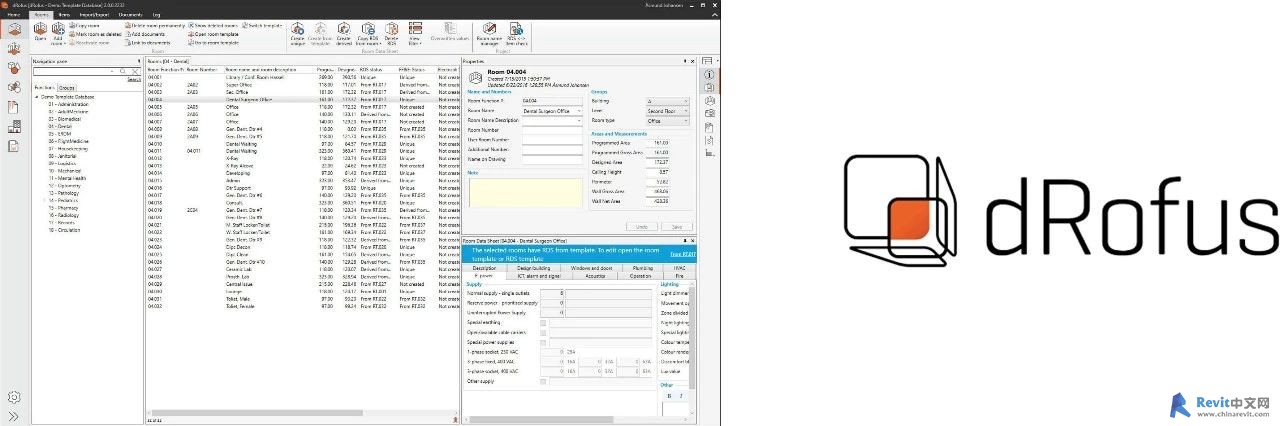Open the Home ribbon tab

coord(13,15)
